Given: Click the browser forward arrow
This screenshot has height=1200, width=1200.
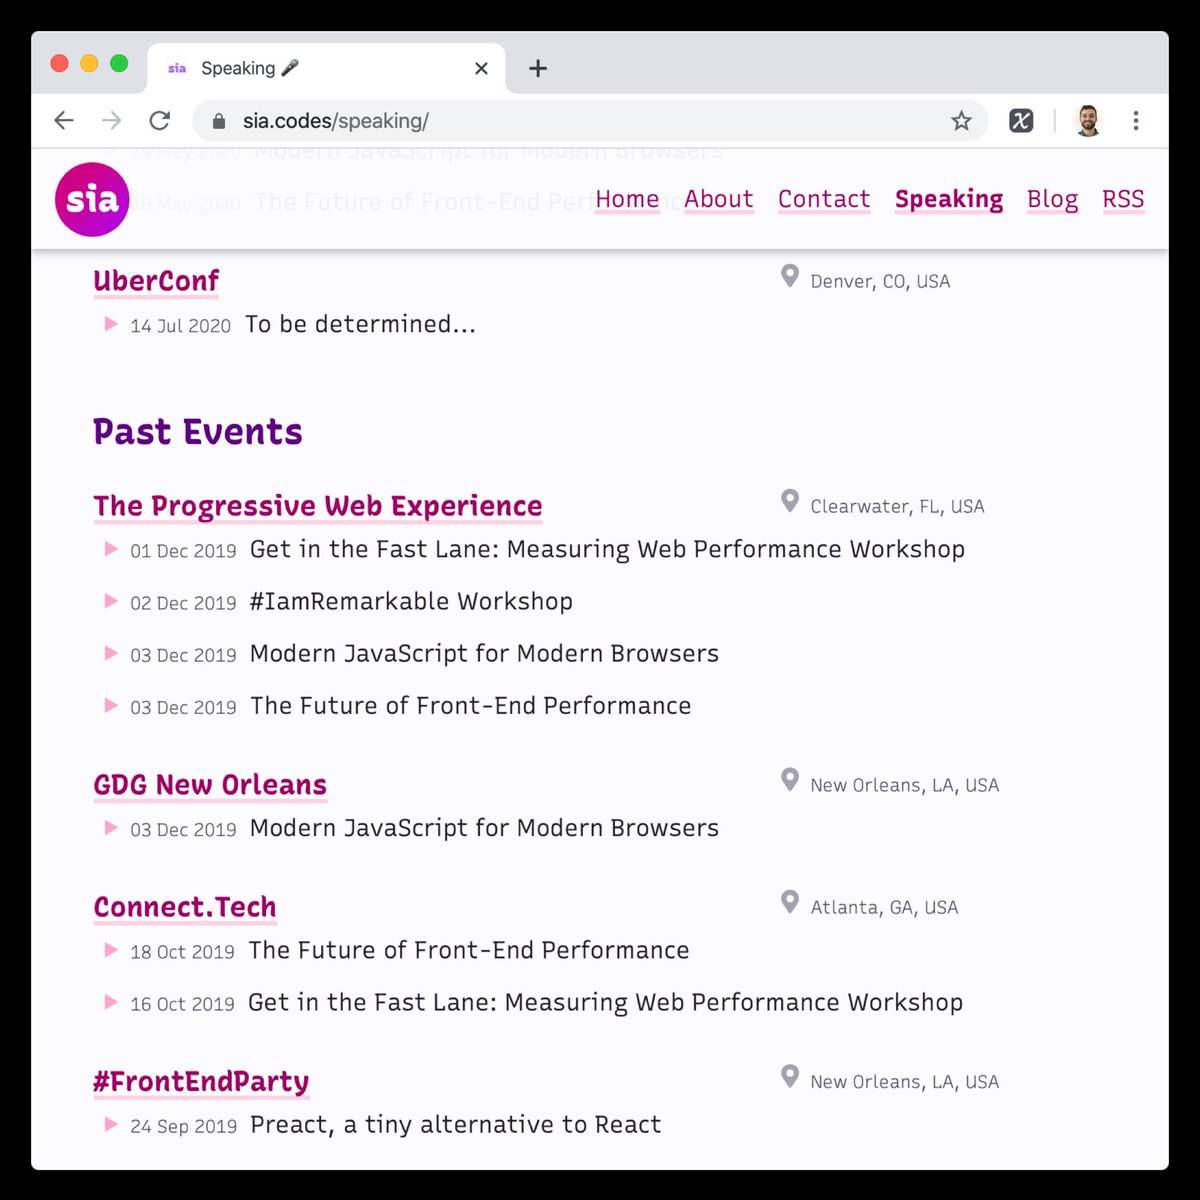Looking at the screenshot, I should (112, 121).
